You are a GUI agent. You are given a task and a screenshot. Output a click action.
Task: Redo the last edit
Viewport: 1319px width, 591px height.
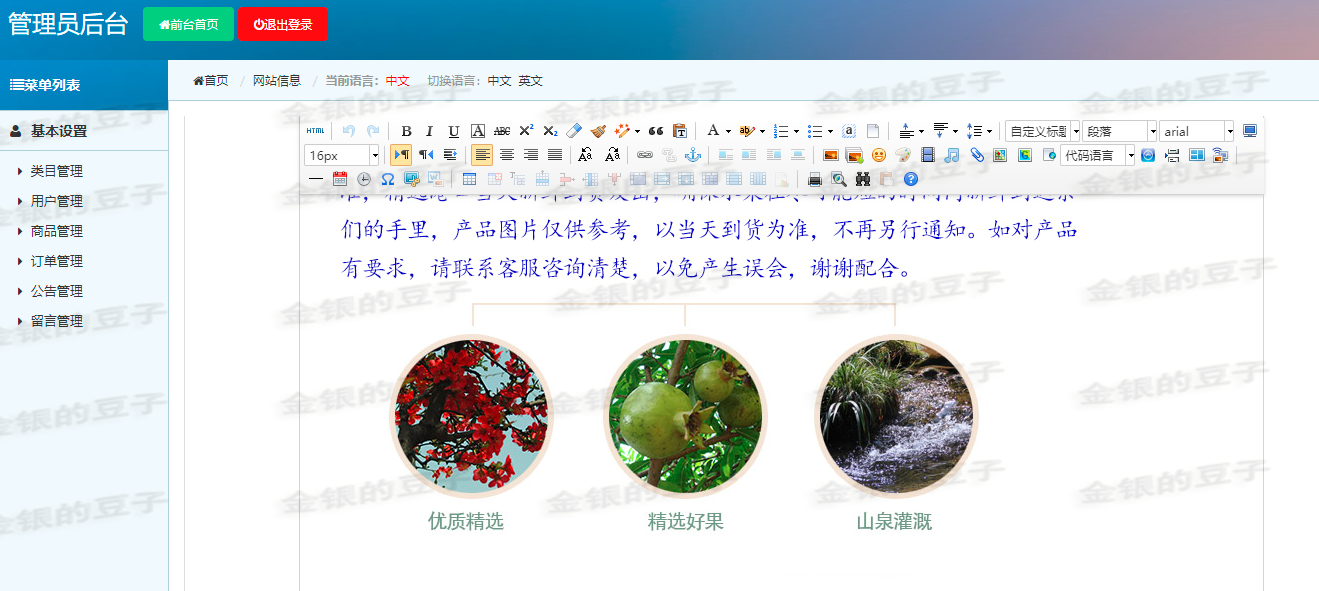click(373, 131)
